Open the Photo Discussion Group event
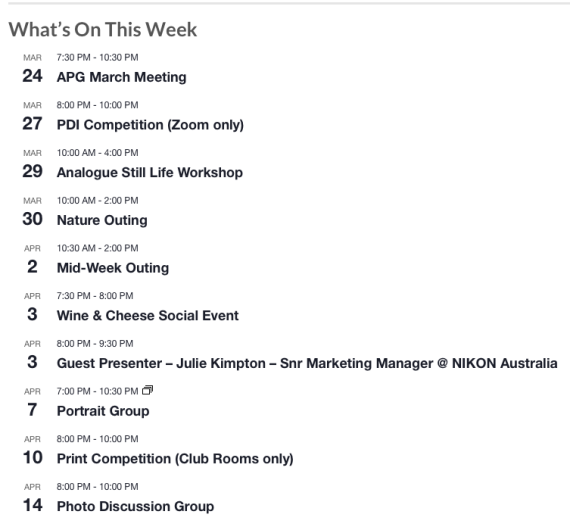Screen dimensions: 570x530 (135, 506)
